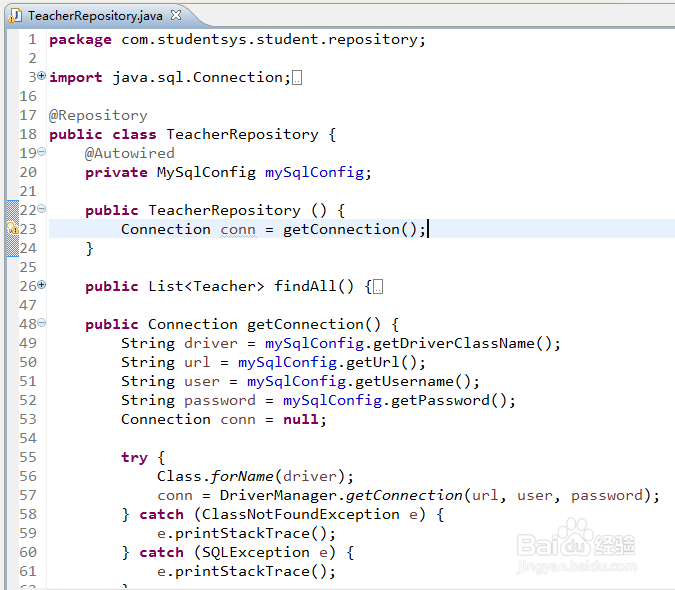Collapse the getConnection method at line 48
Viewport: 675px width, 590px height.
coord(41,322)
